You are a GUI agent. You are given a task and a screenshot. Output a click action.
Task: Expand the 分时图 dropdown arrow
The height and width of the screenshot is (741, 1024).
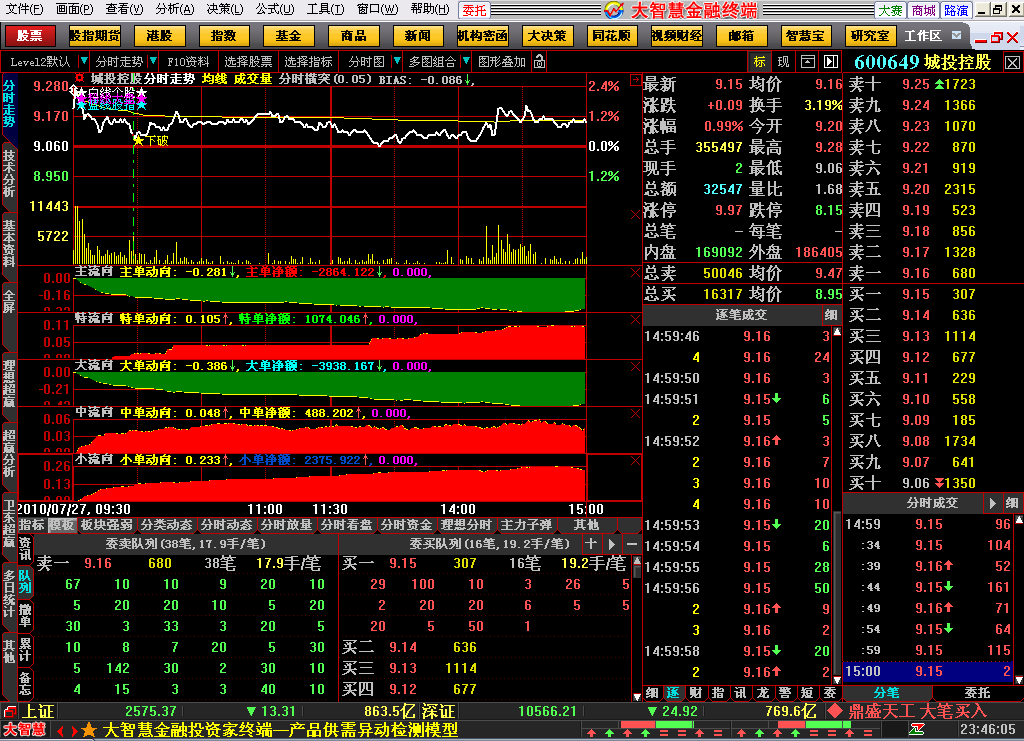tap(396, 61)
